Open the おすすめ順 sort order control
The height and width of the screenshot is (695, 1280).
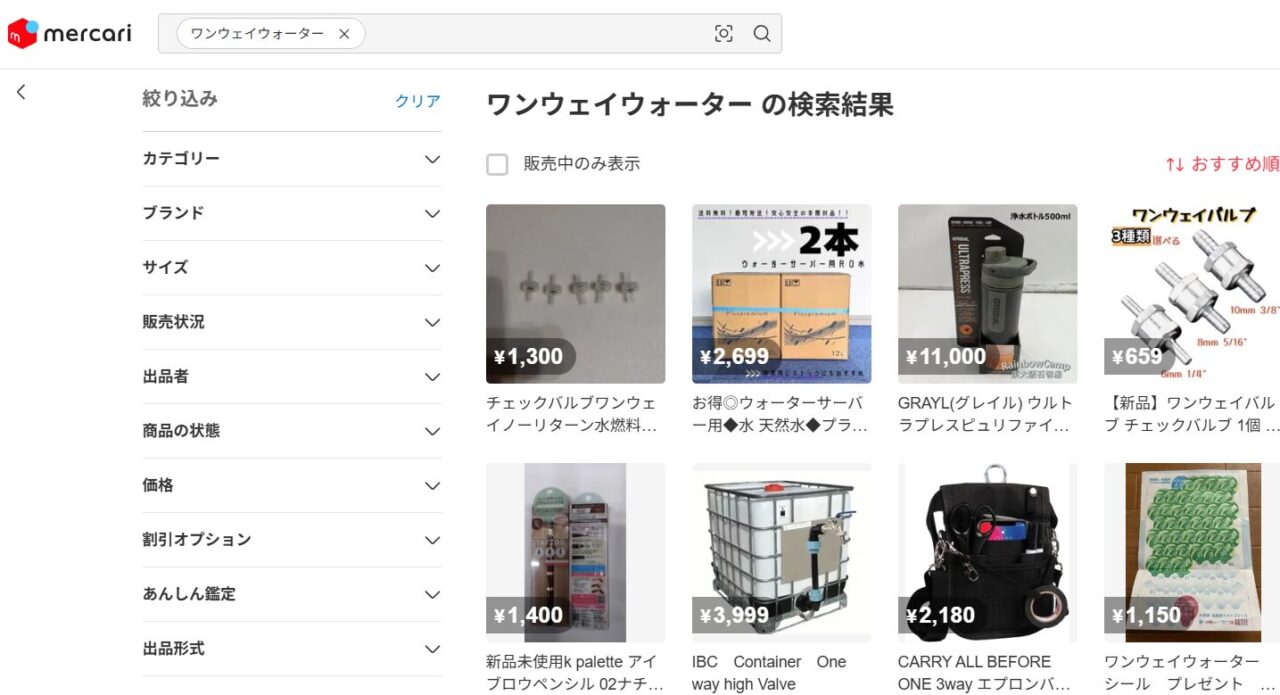(1222, 164)
